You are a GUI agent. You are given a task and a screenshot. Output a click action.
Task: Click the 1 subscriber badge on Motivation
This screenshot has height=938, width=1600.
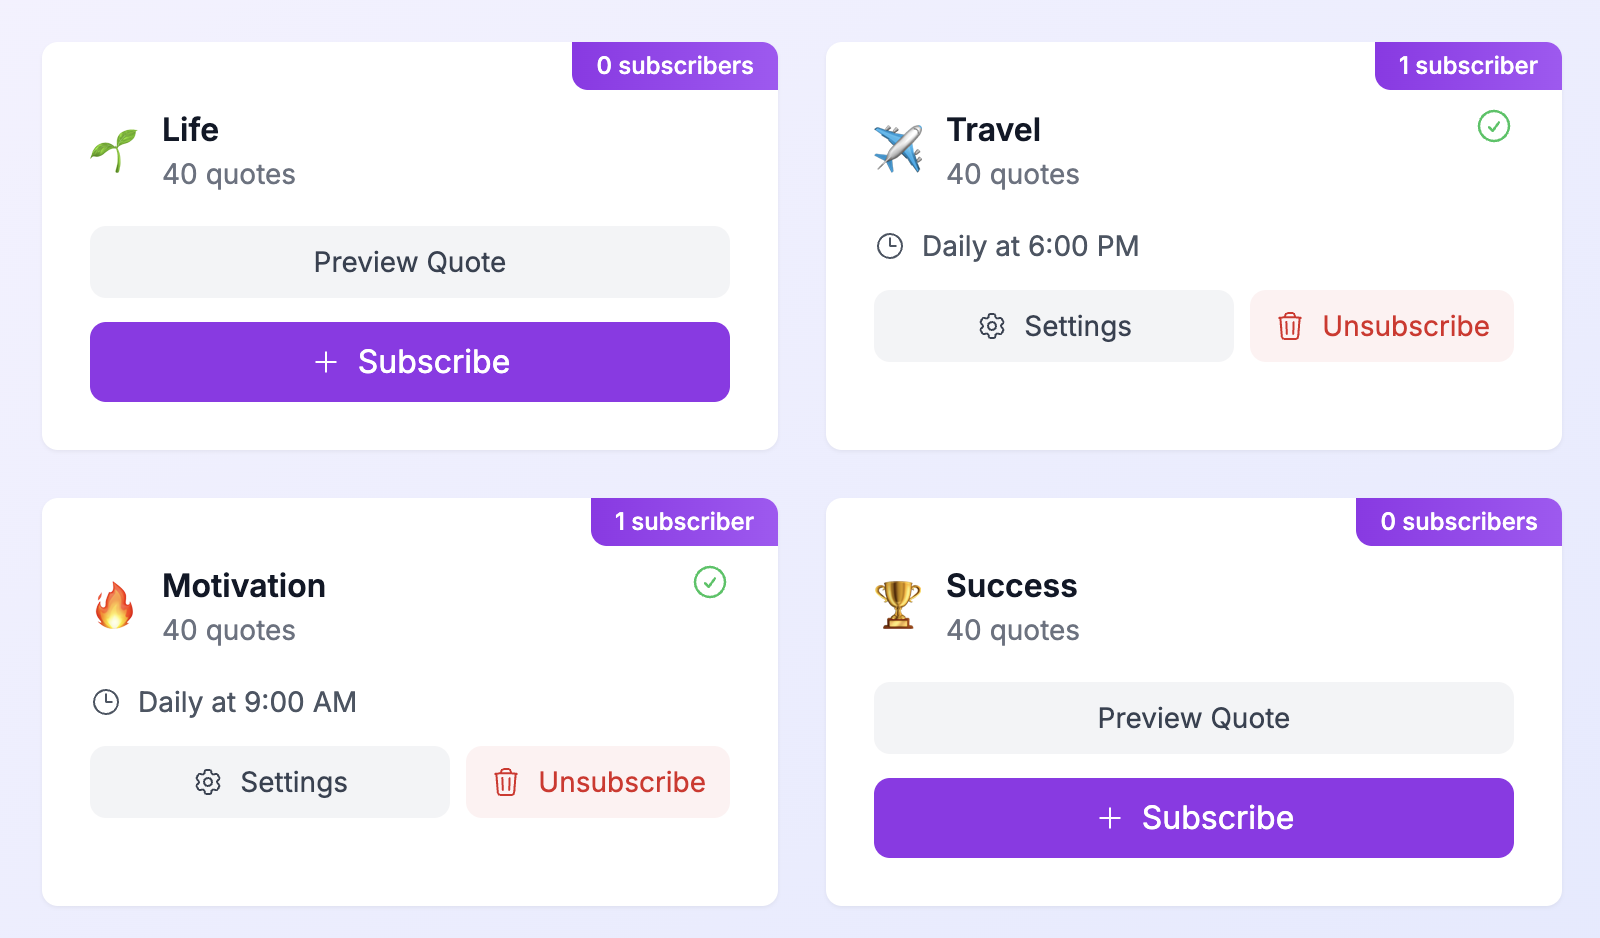(684, 522)
